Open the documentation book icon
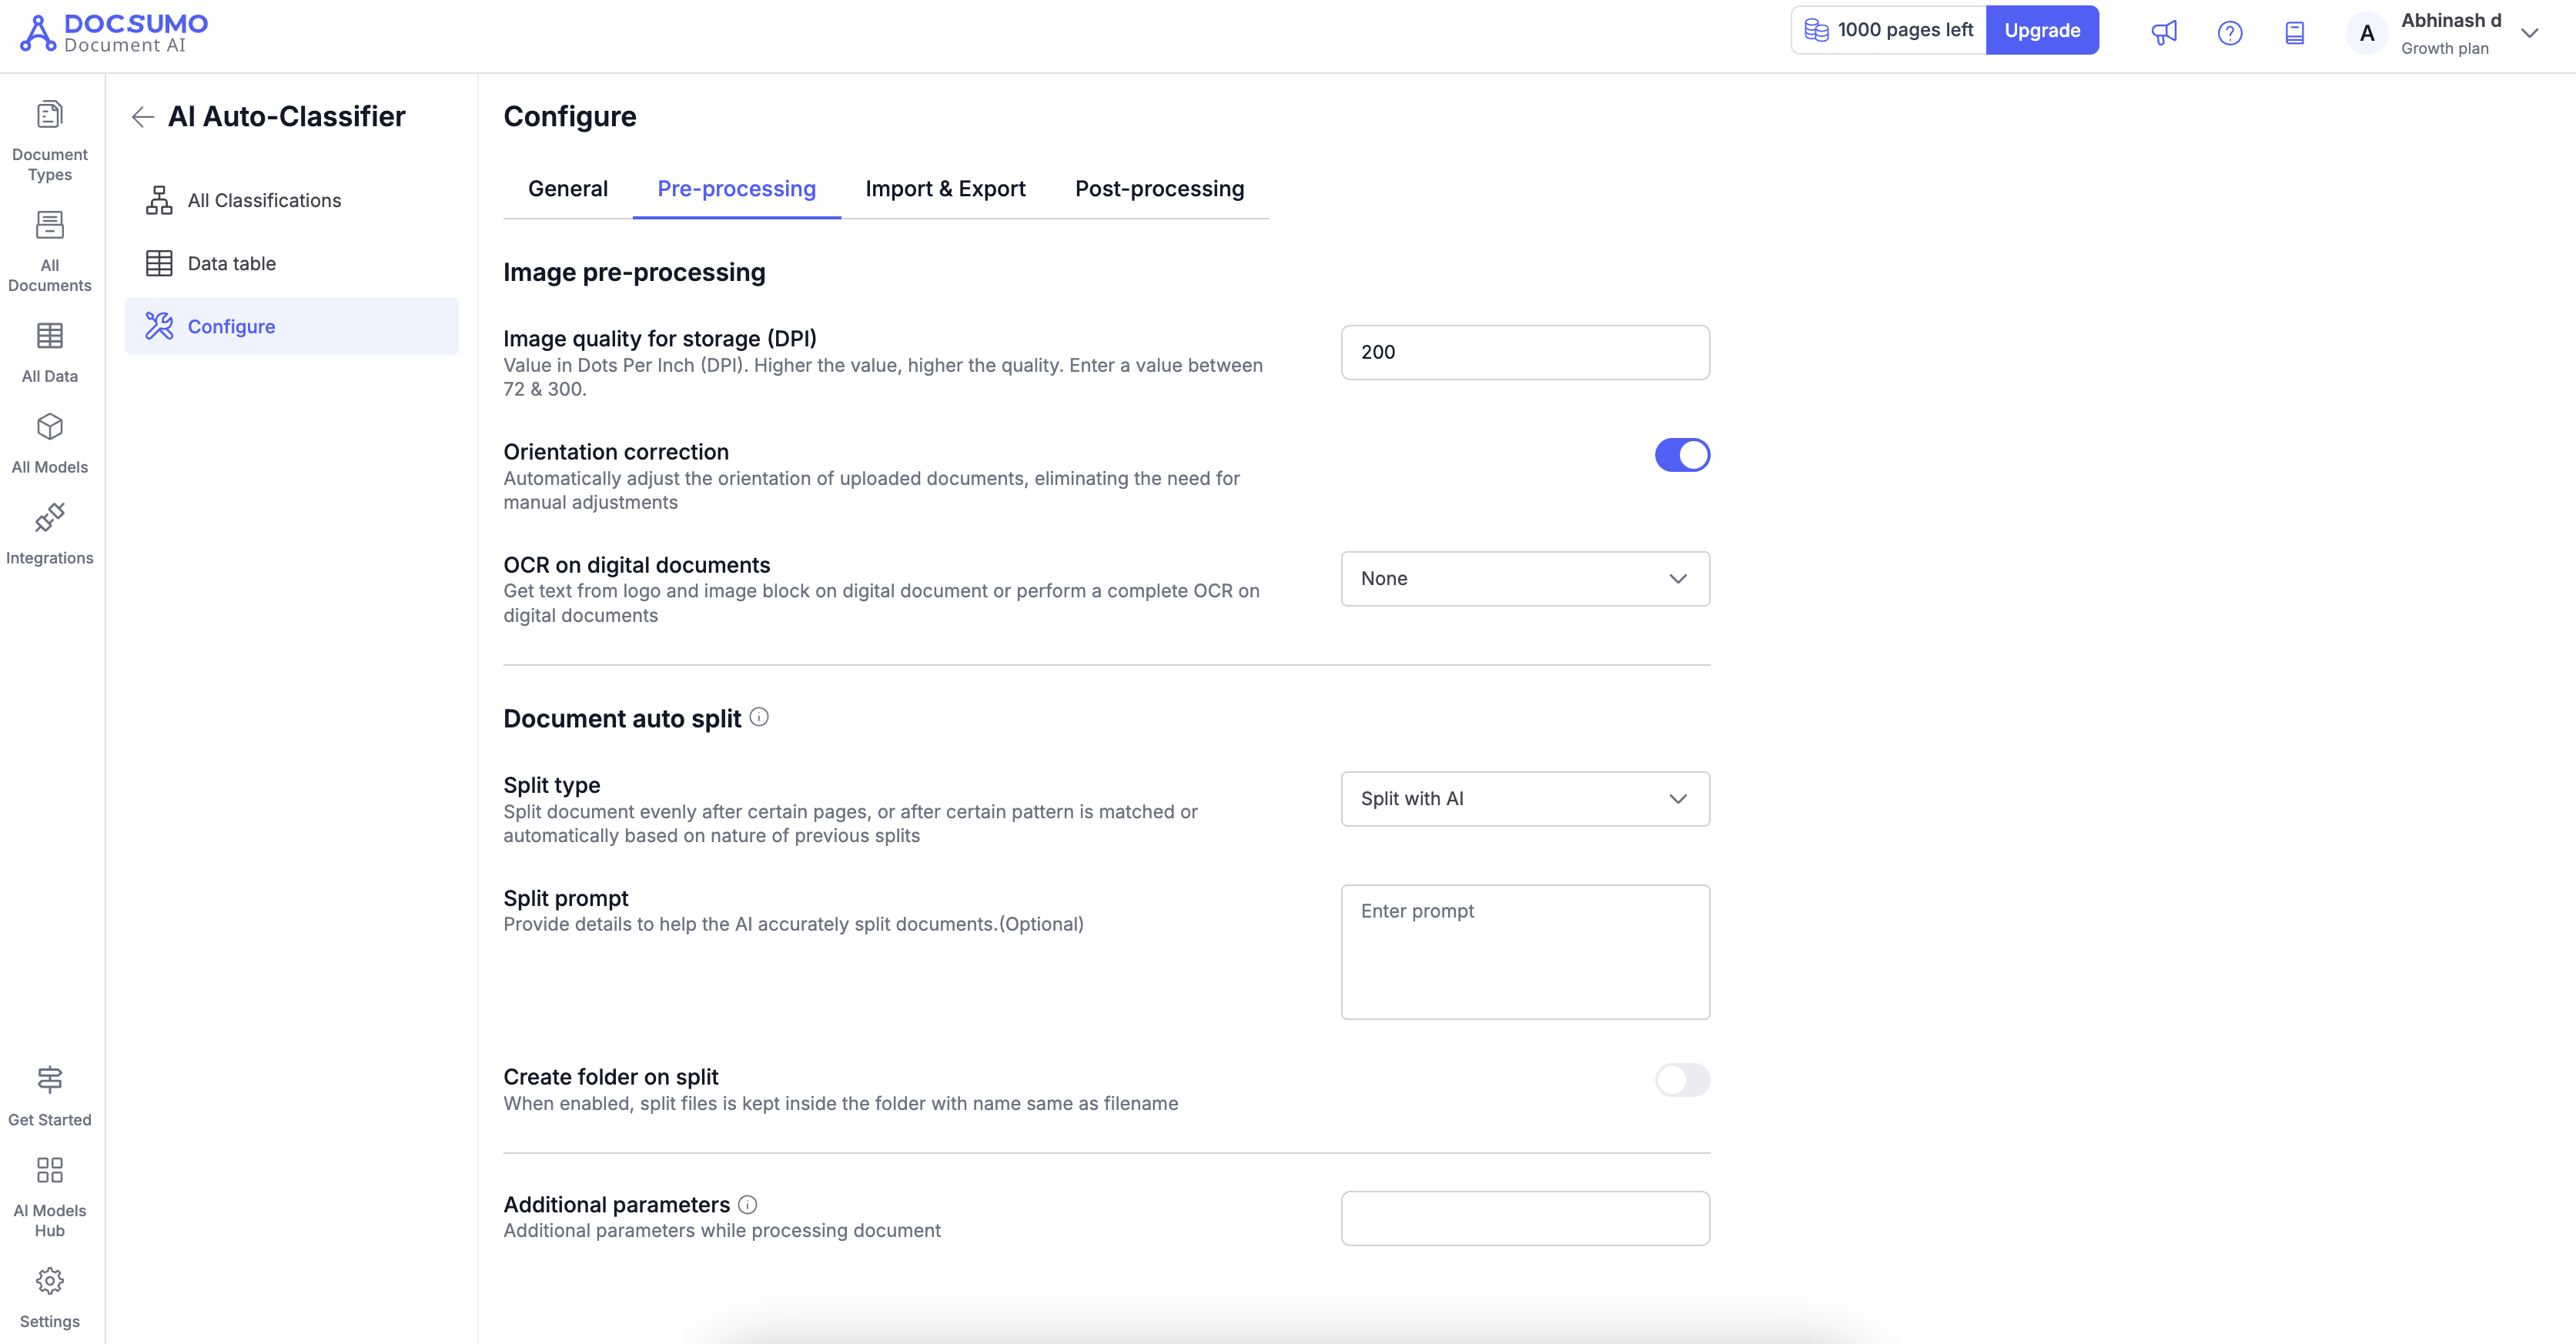The width and height of the screenshot is (2576, 1344). 2294,32
